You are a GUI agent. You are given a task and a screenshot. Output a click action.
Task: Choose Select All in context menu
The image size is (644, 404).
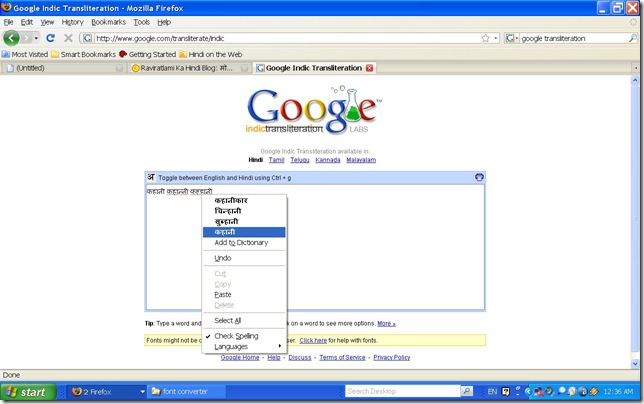(244, 321)
